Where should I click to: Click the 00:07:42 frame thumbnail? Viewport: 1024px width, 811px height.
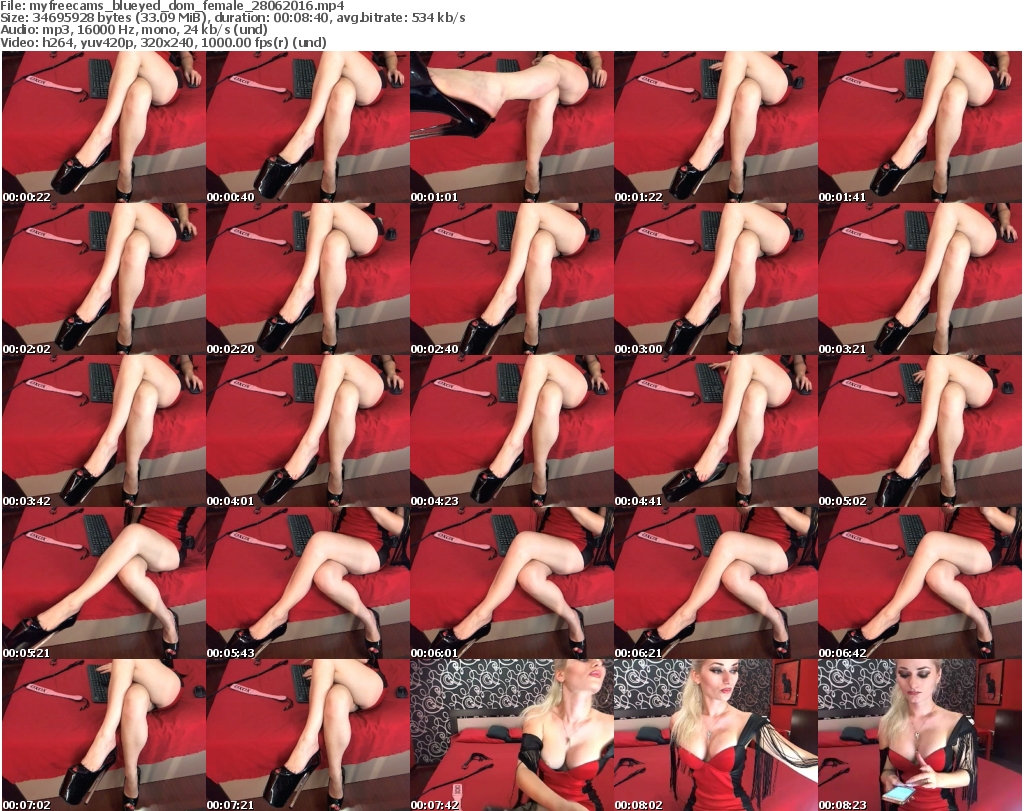pyautogui.click(x=512, y=735)
